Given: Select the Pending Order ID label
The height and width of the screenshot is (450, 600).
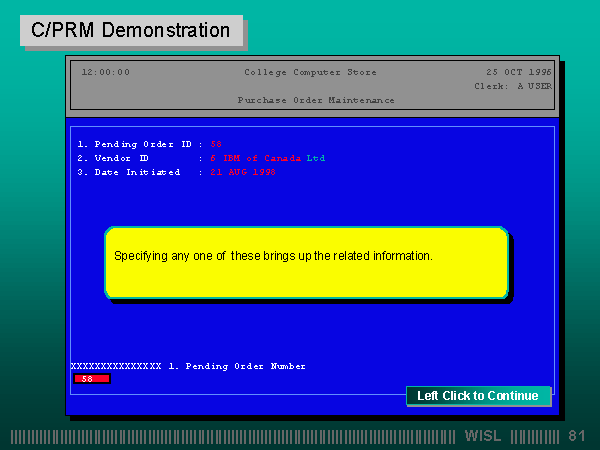Looking at the screenshot, I should tap(135, 144).
